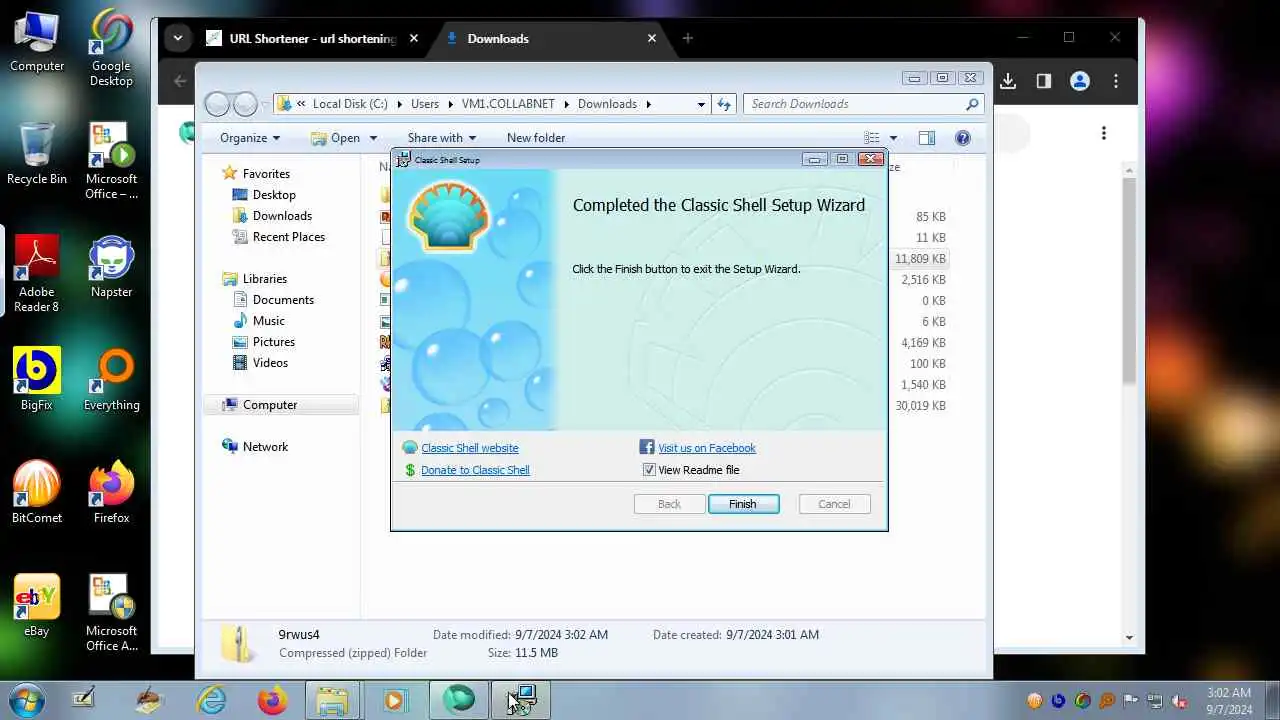
Task: Switch to Windows Explorer in the taskbar
Action: 332,700
